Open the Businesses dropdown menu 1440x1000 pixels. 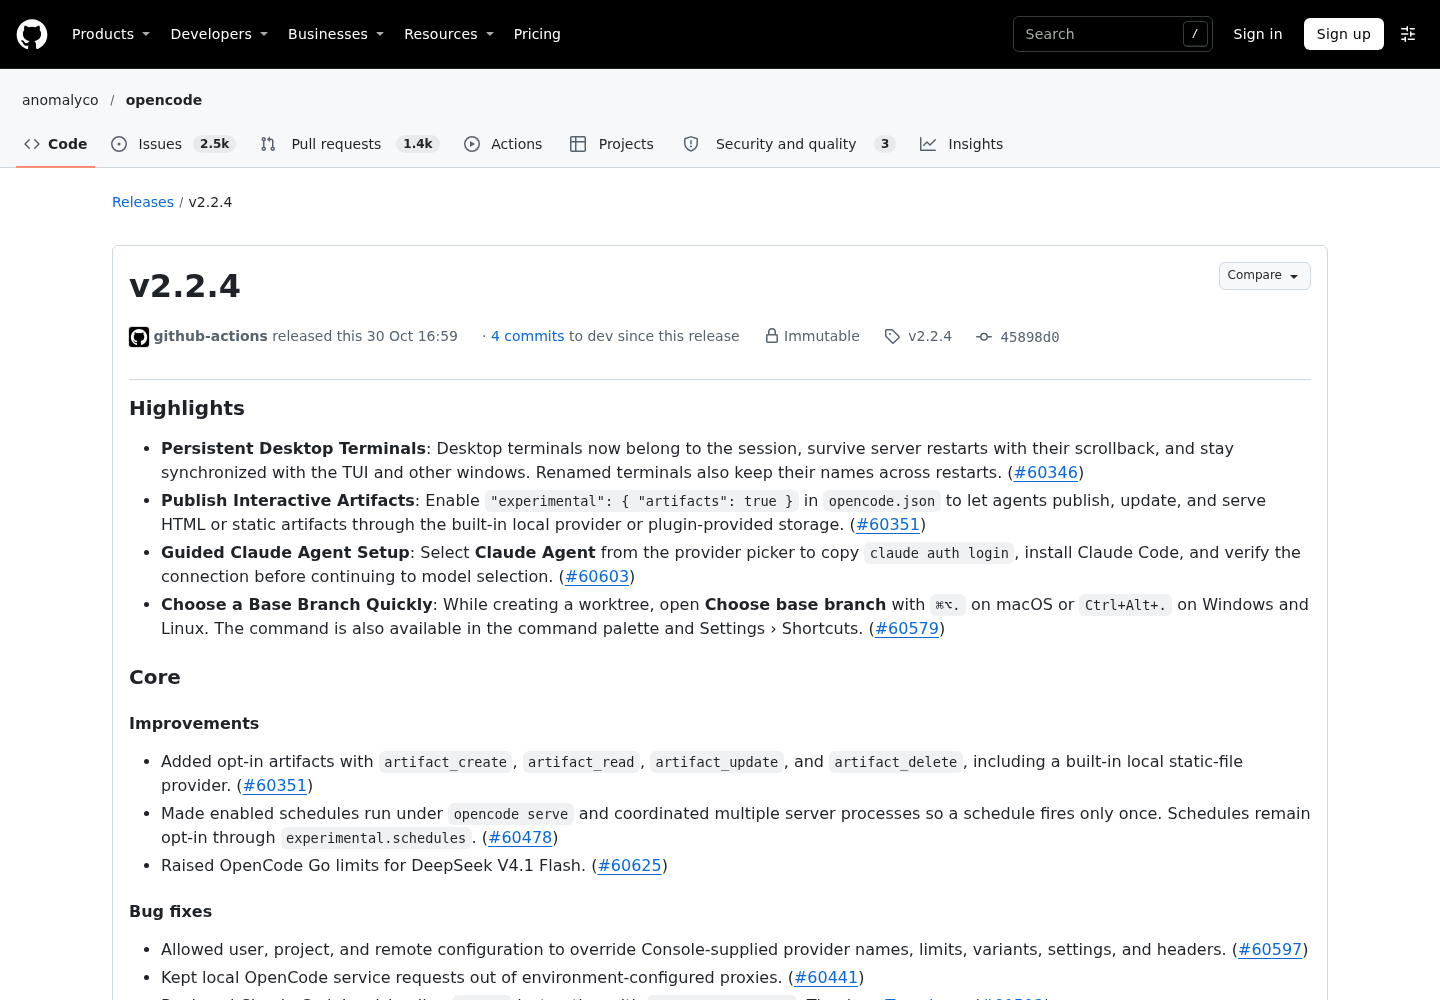tap(336, 34)
